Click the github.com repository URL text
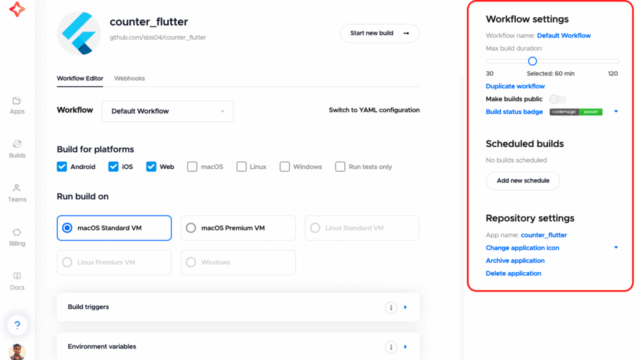 [158, 37]
